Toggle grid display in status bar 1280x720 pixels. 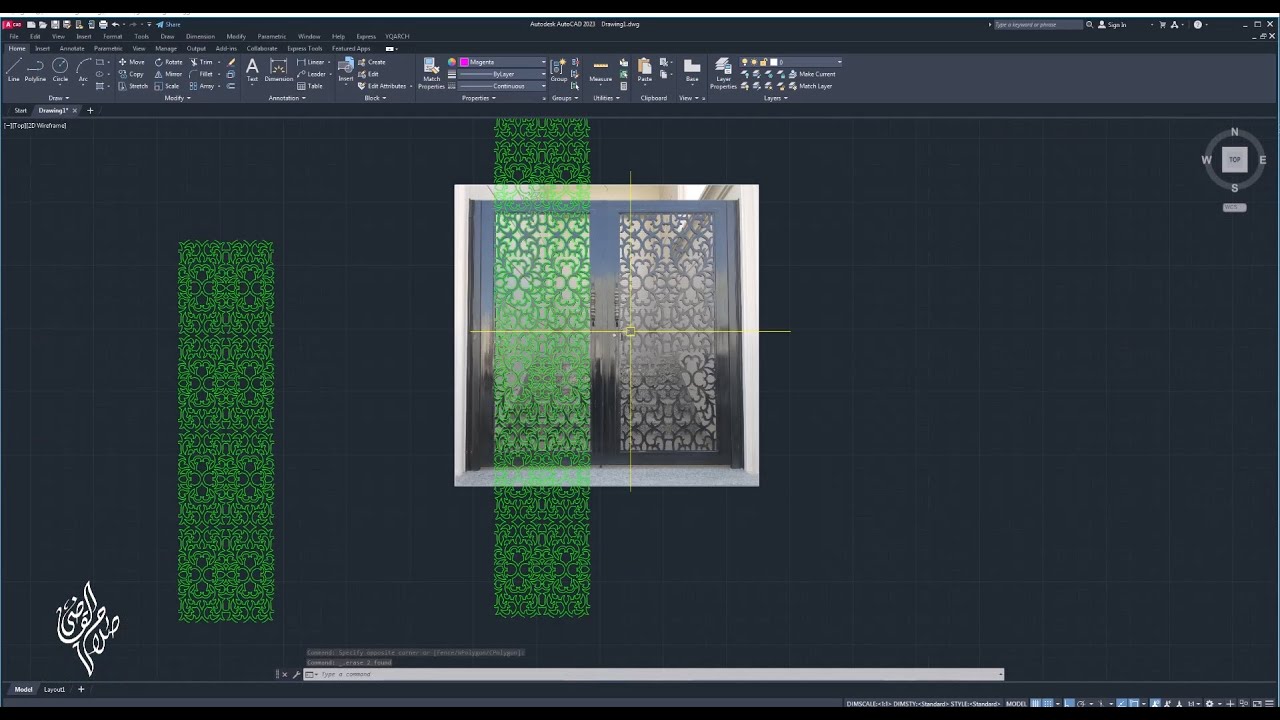point(1035,703)
